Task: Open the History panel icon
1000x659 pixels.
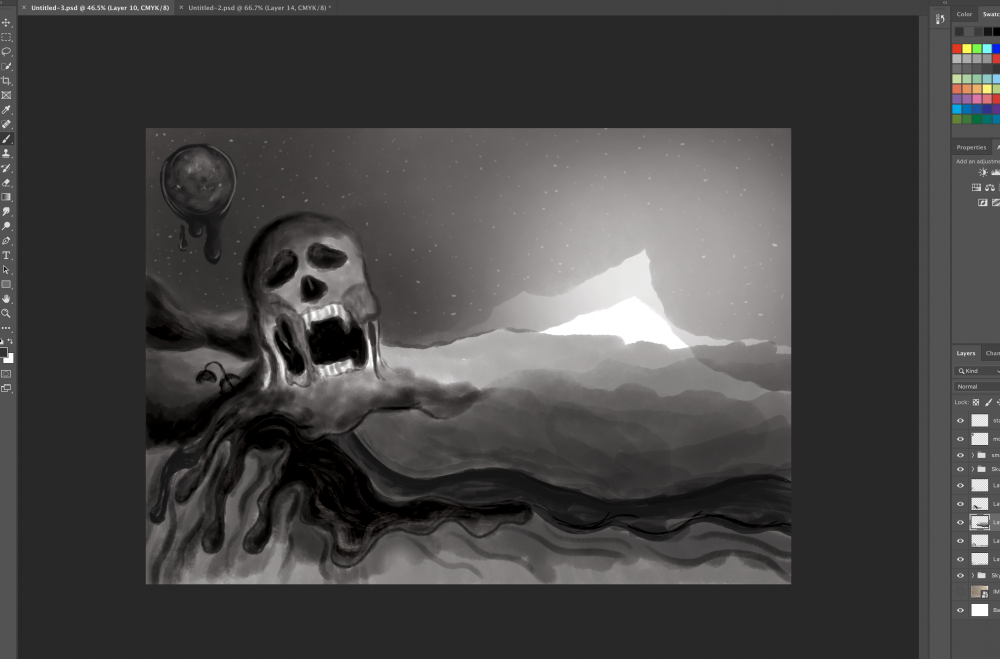Action: pos(940,19)
